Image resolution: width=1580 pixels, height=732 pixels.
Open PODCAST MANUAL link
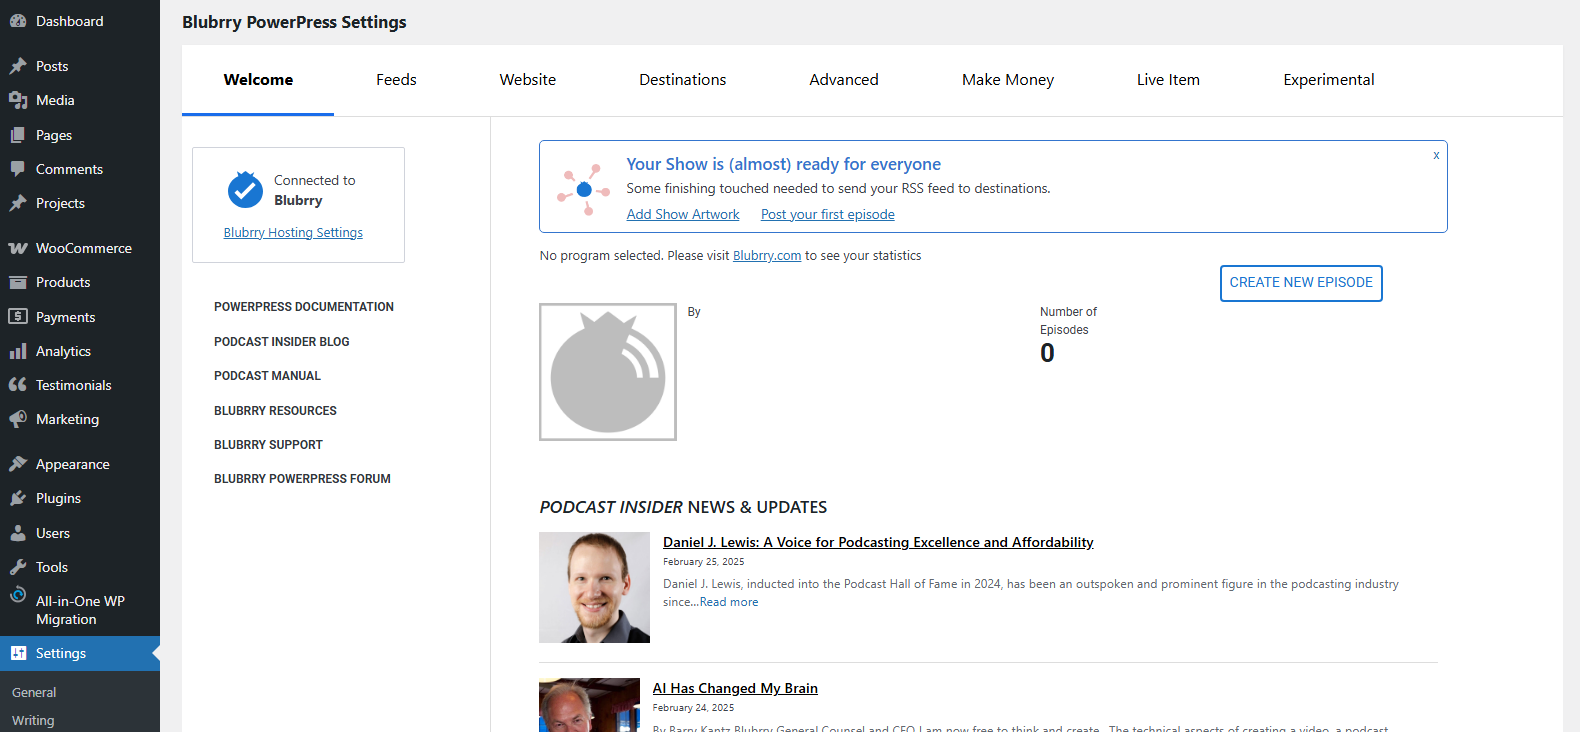(267, 376)
